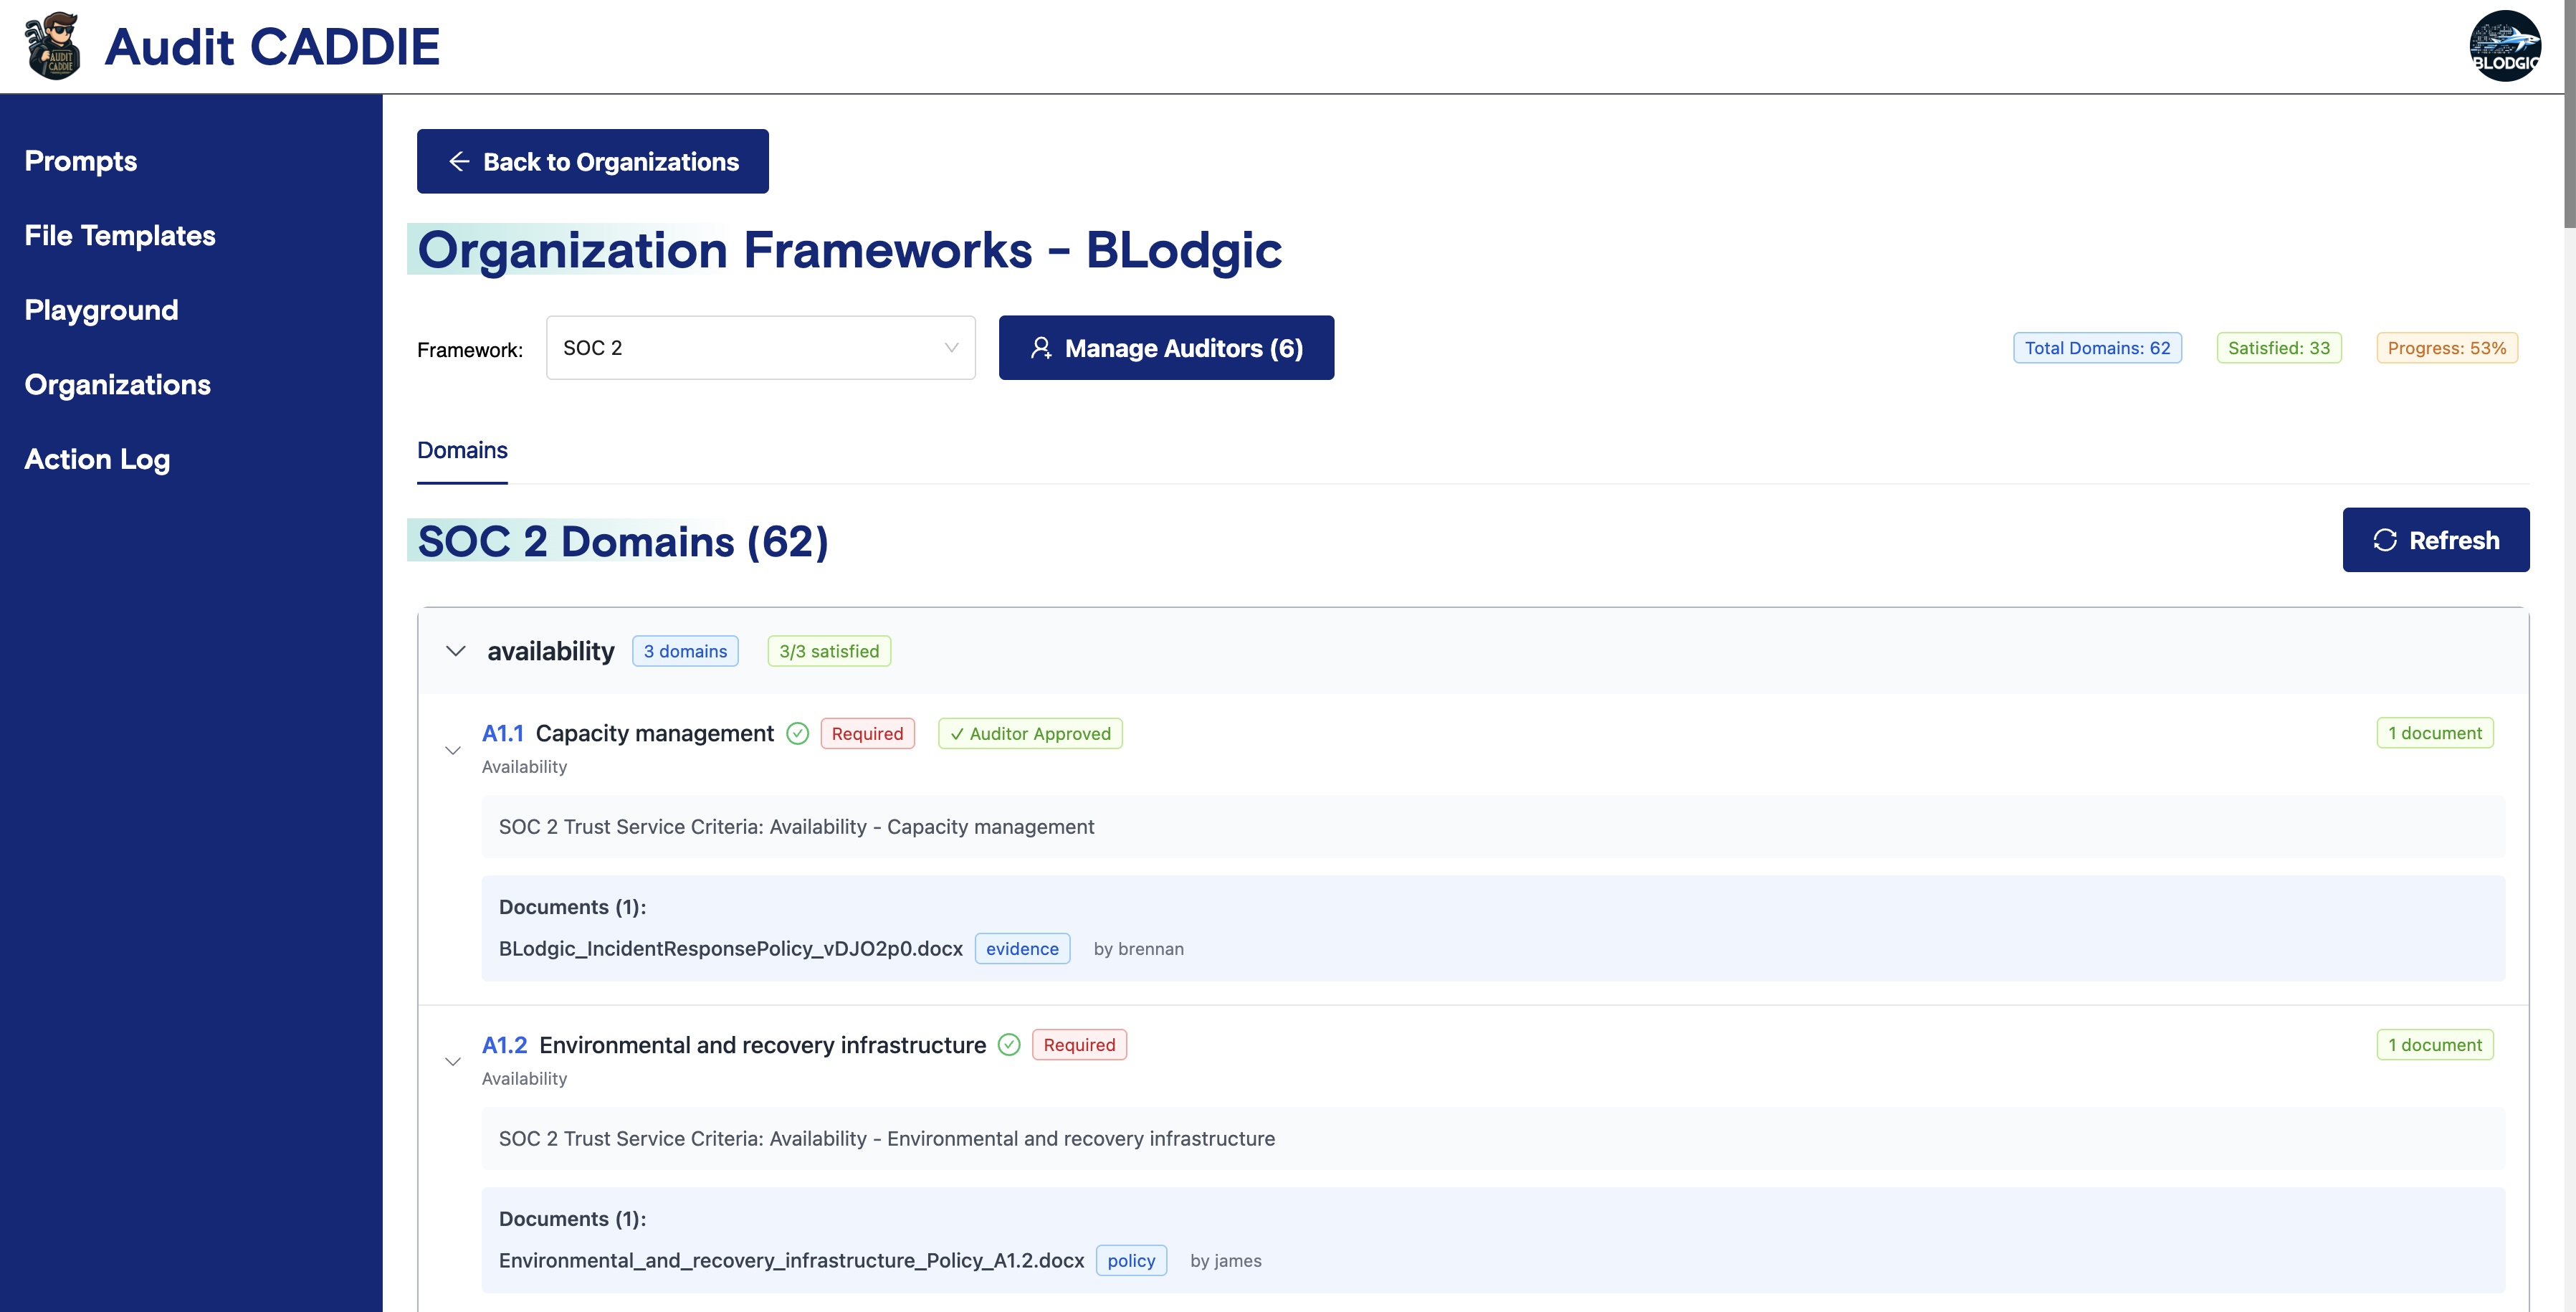Click the evidence tag

(1022, 949)
